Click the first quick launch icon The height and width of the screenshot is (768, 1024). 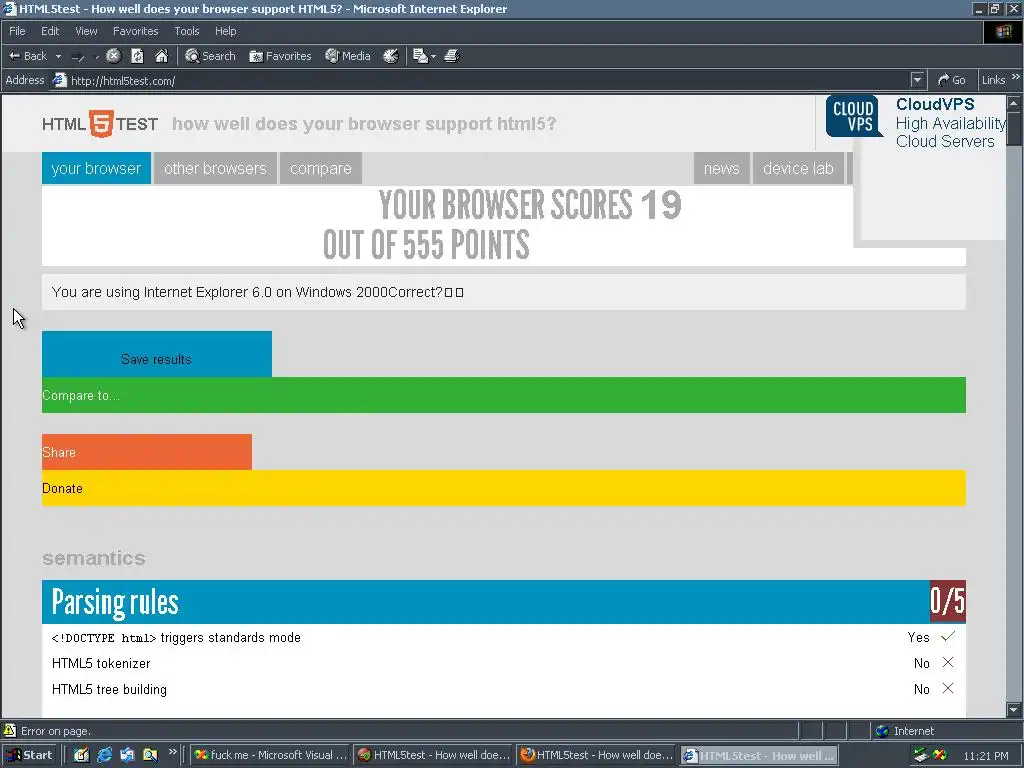click(x=81, y=755)
